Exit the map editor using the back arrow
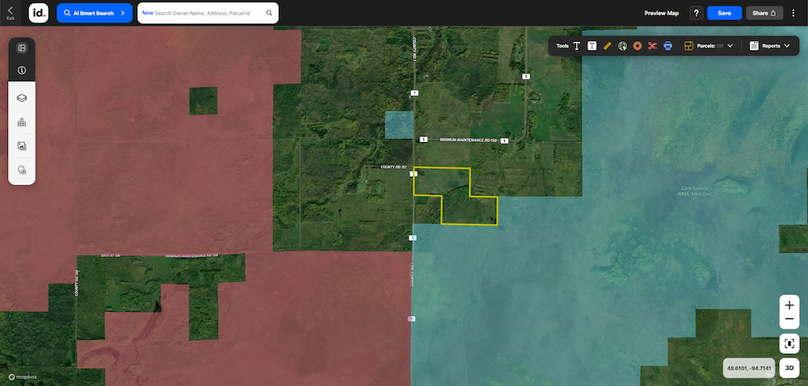 pos(10,12)
